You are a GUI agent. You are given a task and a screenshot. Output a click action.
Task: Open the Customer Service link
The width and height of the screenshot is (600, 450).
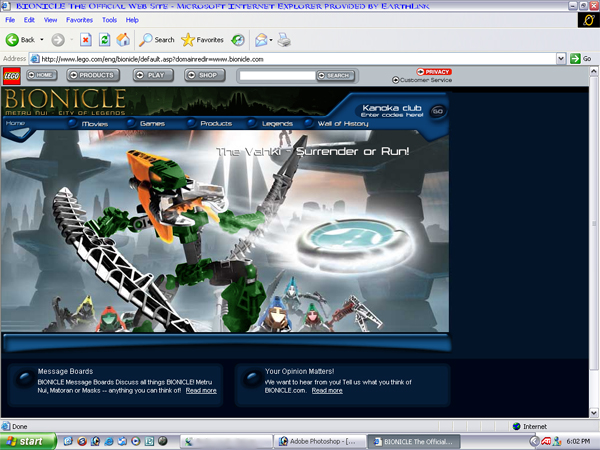(422, 80)
